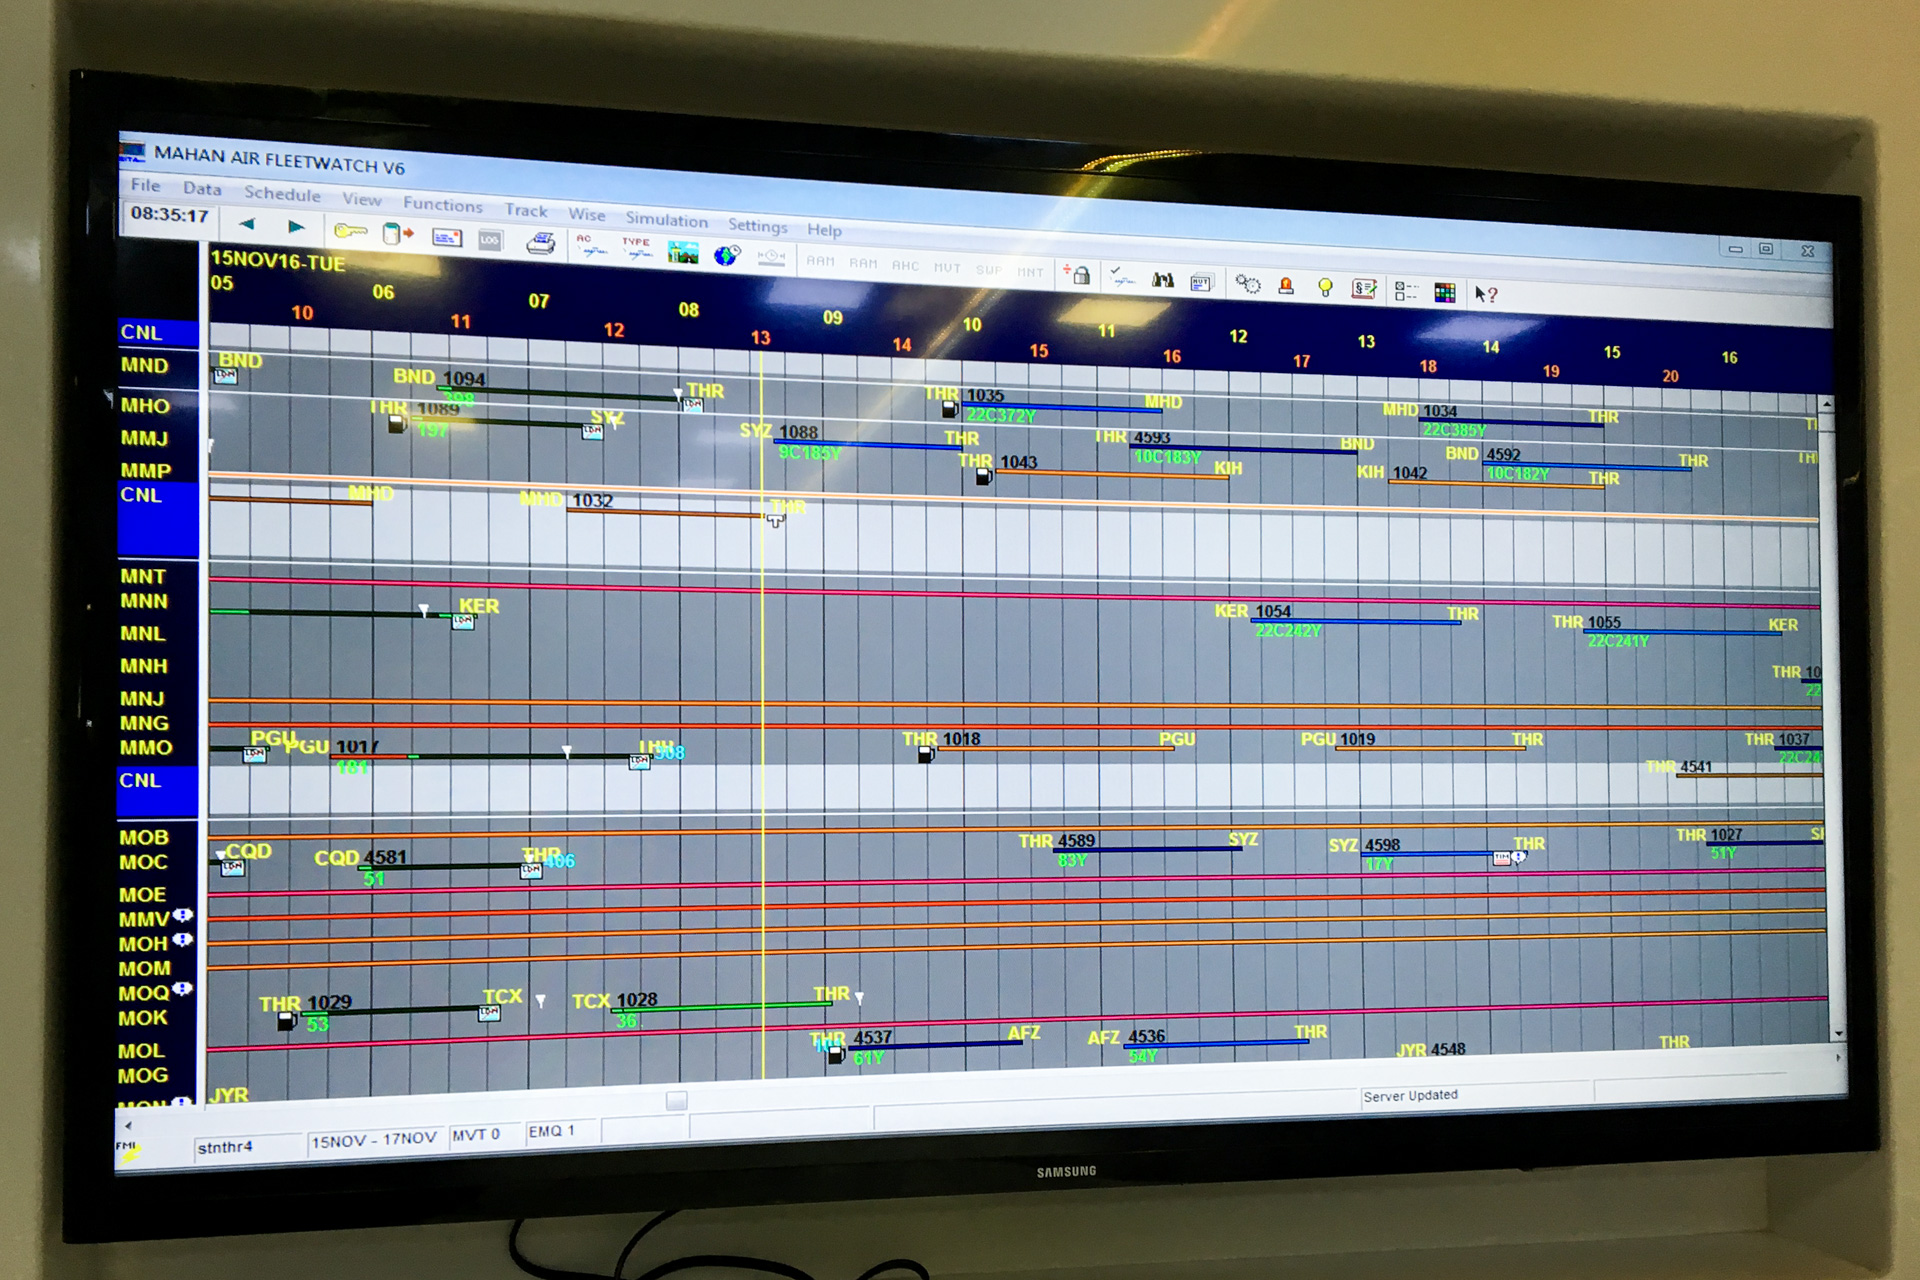Screen dimensions: 1920x1280
Task: Click the AAM toolbar button
Action: click(820, 261)
